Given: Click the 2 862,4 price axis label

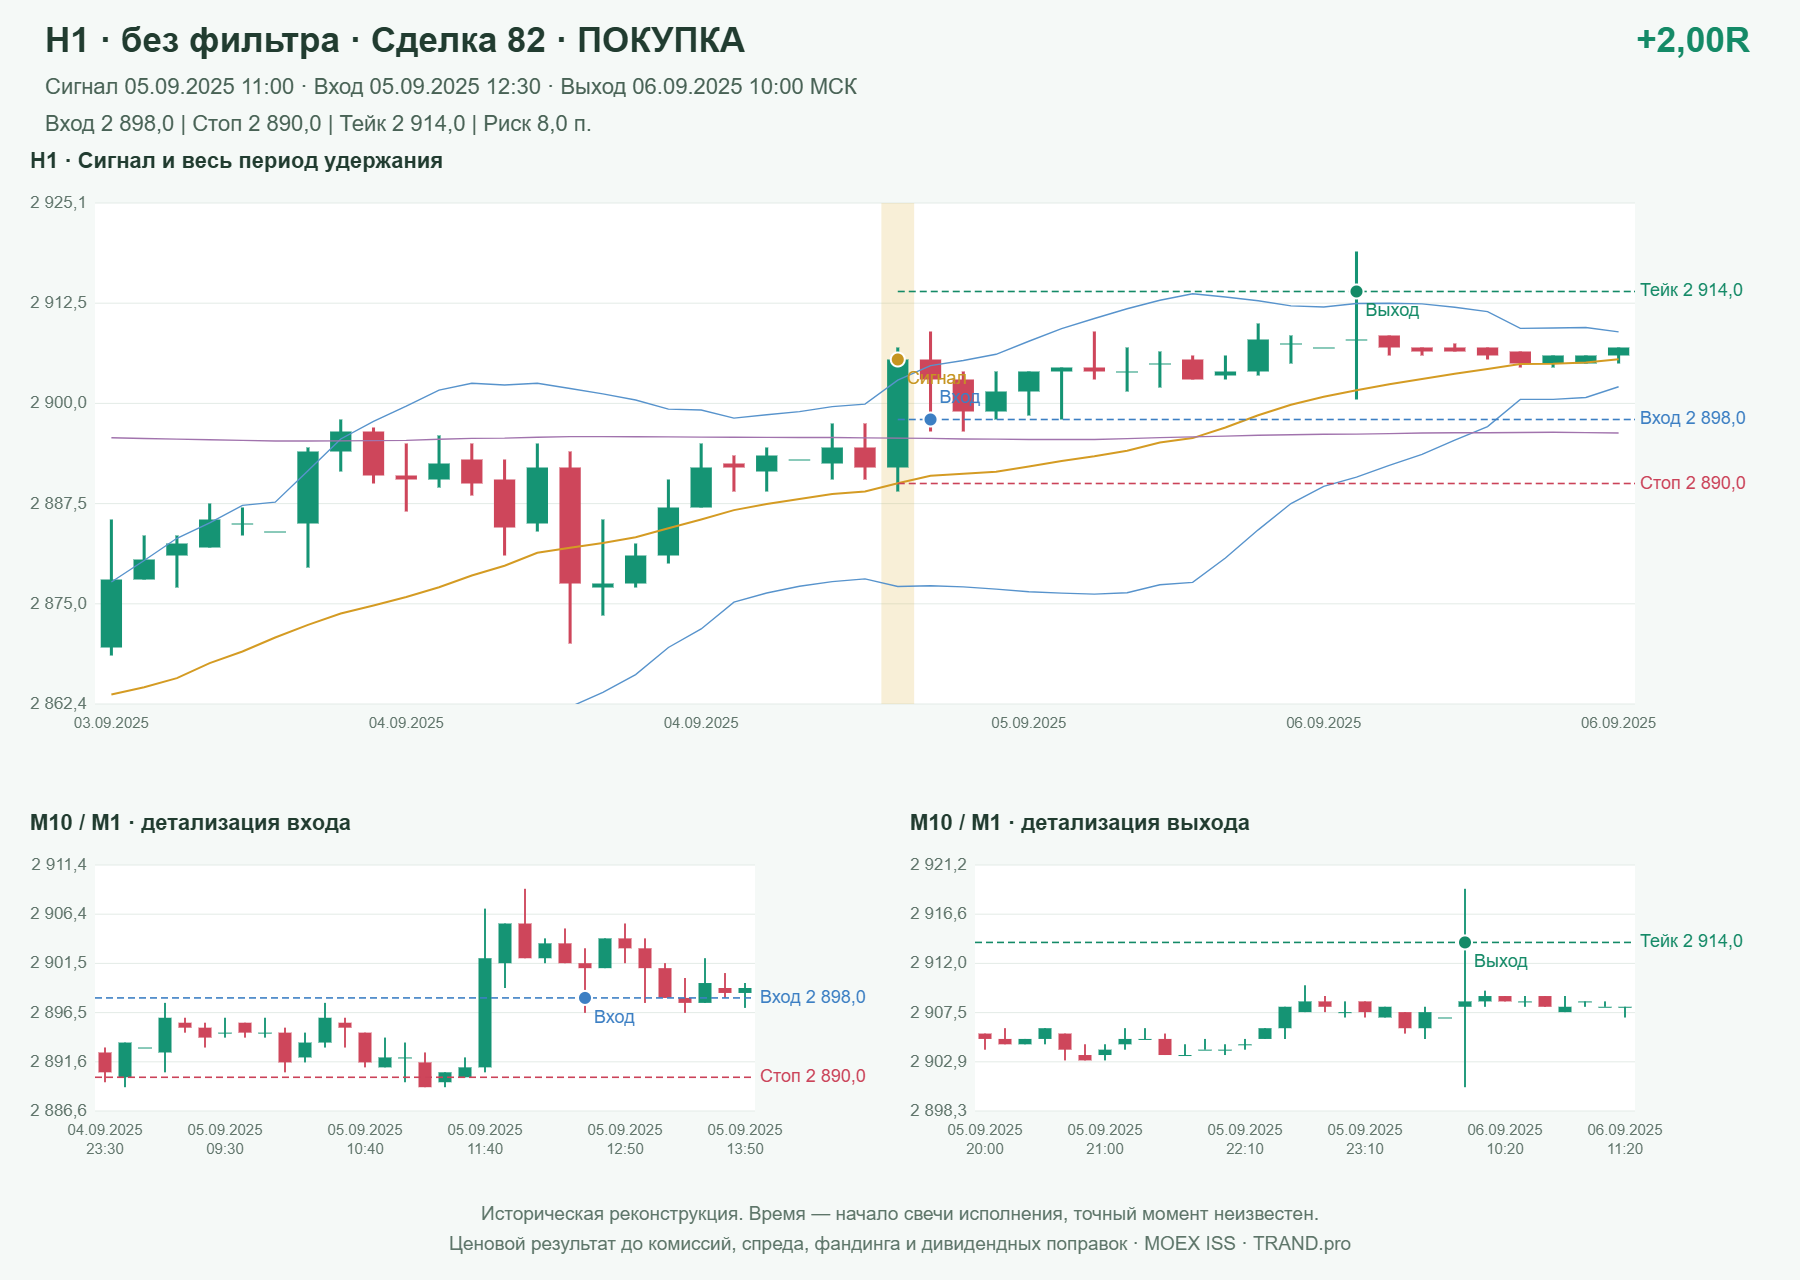Looking at the screenshot, I should pos(58,704).
